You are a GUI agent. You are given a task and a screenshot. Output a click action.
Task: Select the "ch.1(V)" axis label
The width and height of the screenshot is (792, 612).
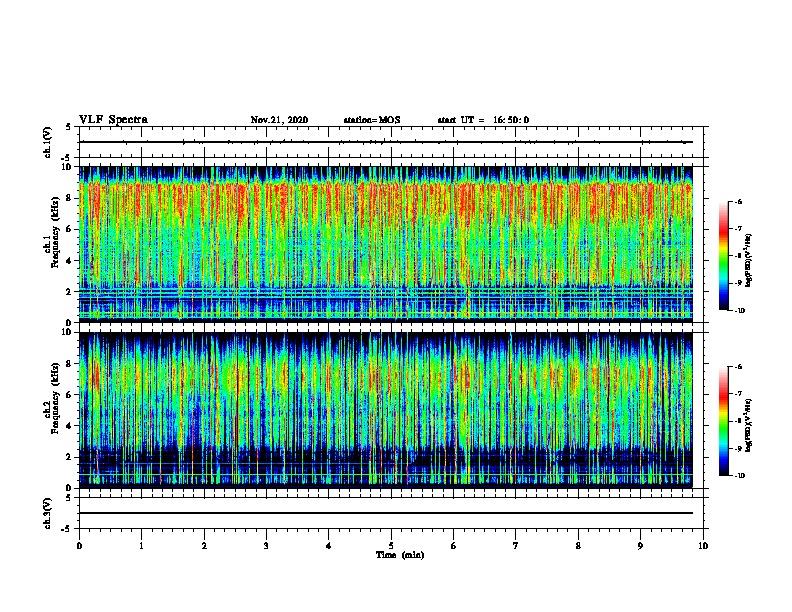point(48,142)
